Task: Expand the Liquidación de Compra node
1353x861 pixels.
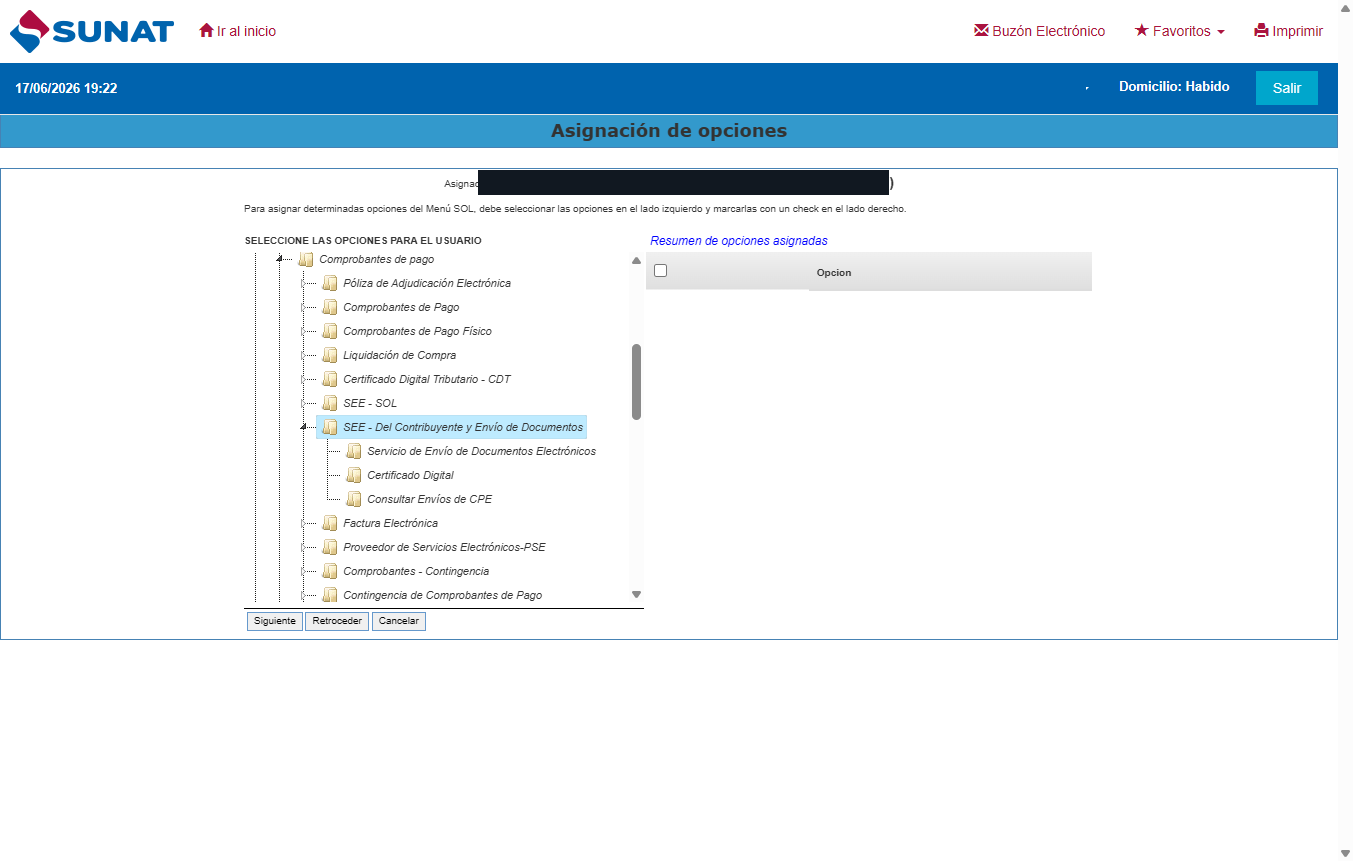Action: click(304, 355)
